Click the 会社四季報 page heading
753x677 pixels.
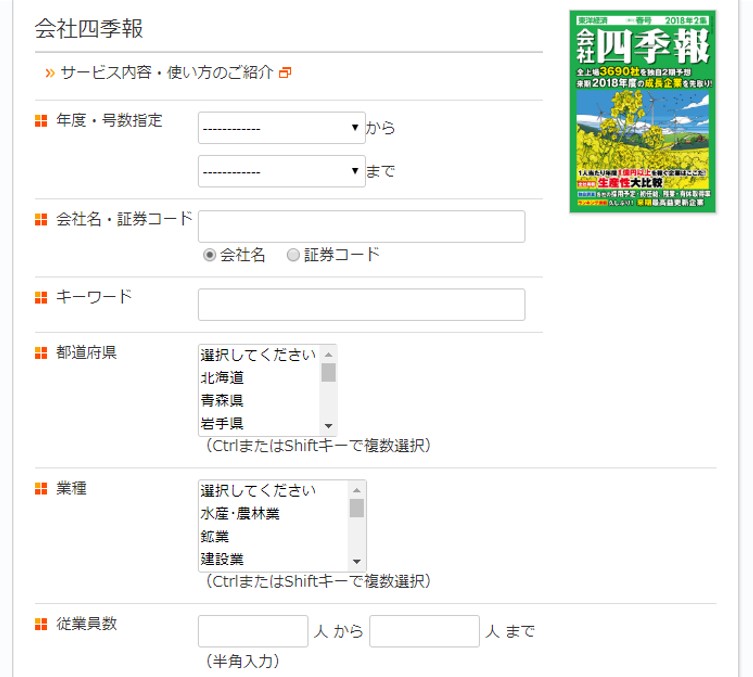click(x=89, y=29)
